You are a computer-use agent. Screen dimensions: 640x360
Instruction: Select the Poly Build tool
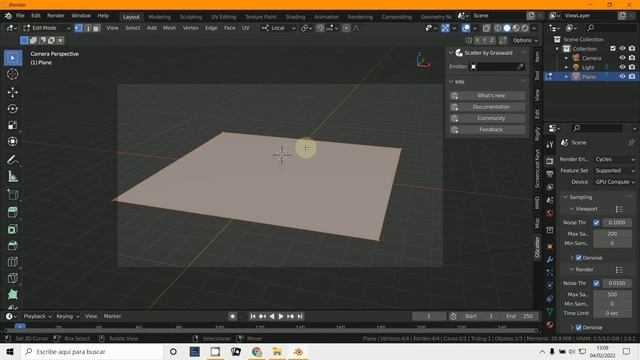coord(13,294)
